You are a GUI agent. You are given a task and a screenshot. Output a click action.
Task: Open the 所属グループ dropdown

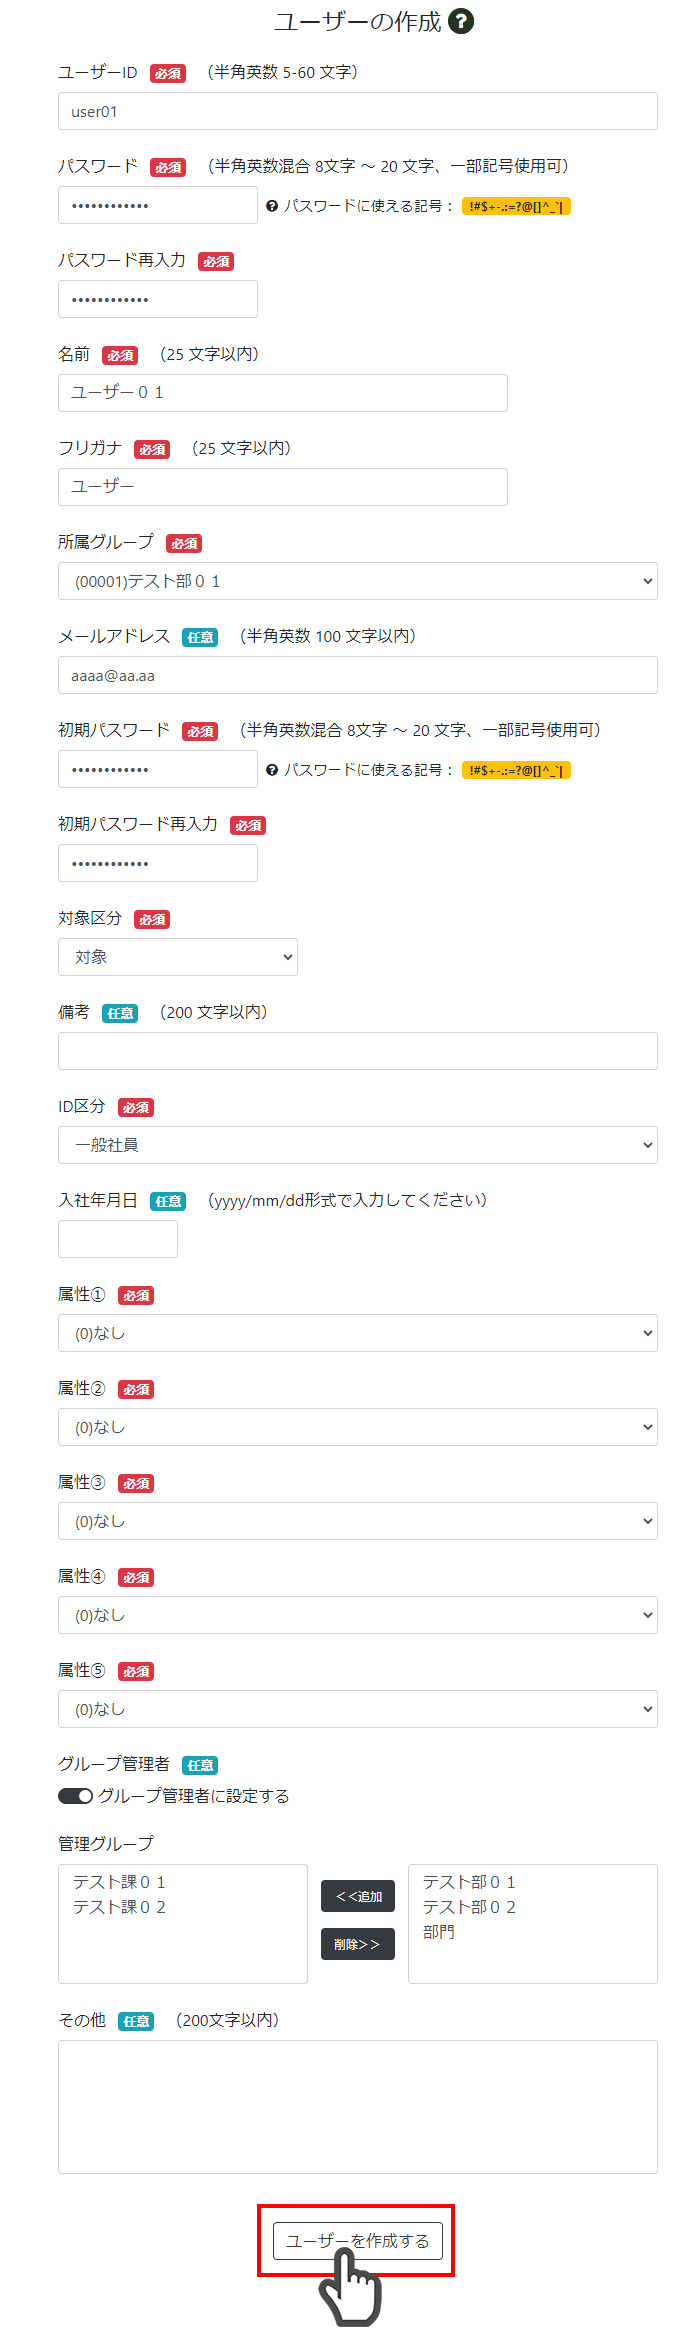point(358,581)
